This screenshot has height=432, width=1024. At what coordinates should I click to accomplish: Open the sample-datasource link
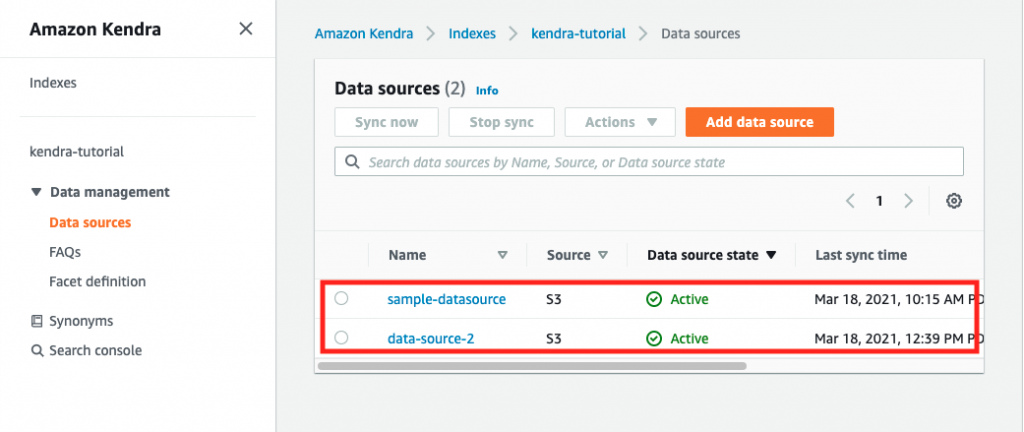point(446,299)
